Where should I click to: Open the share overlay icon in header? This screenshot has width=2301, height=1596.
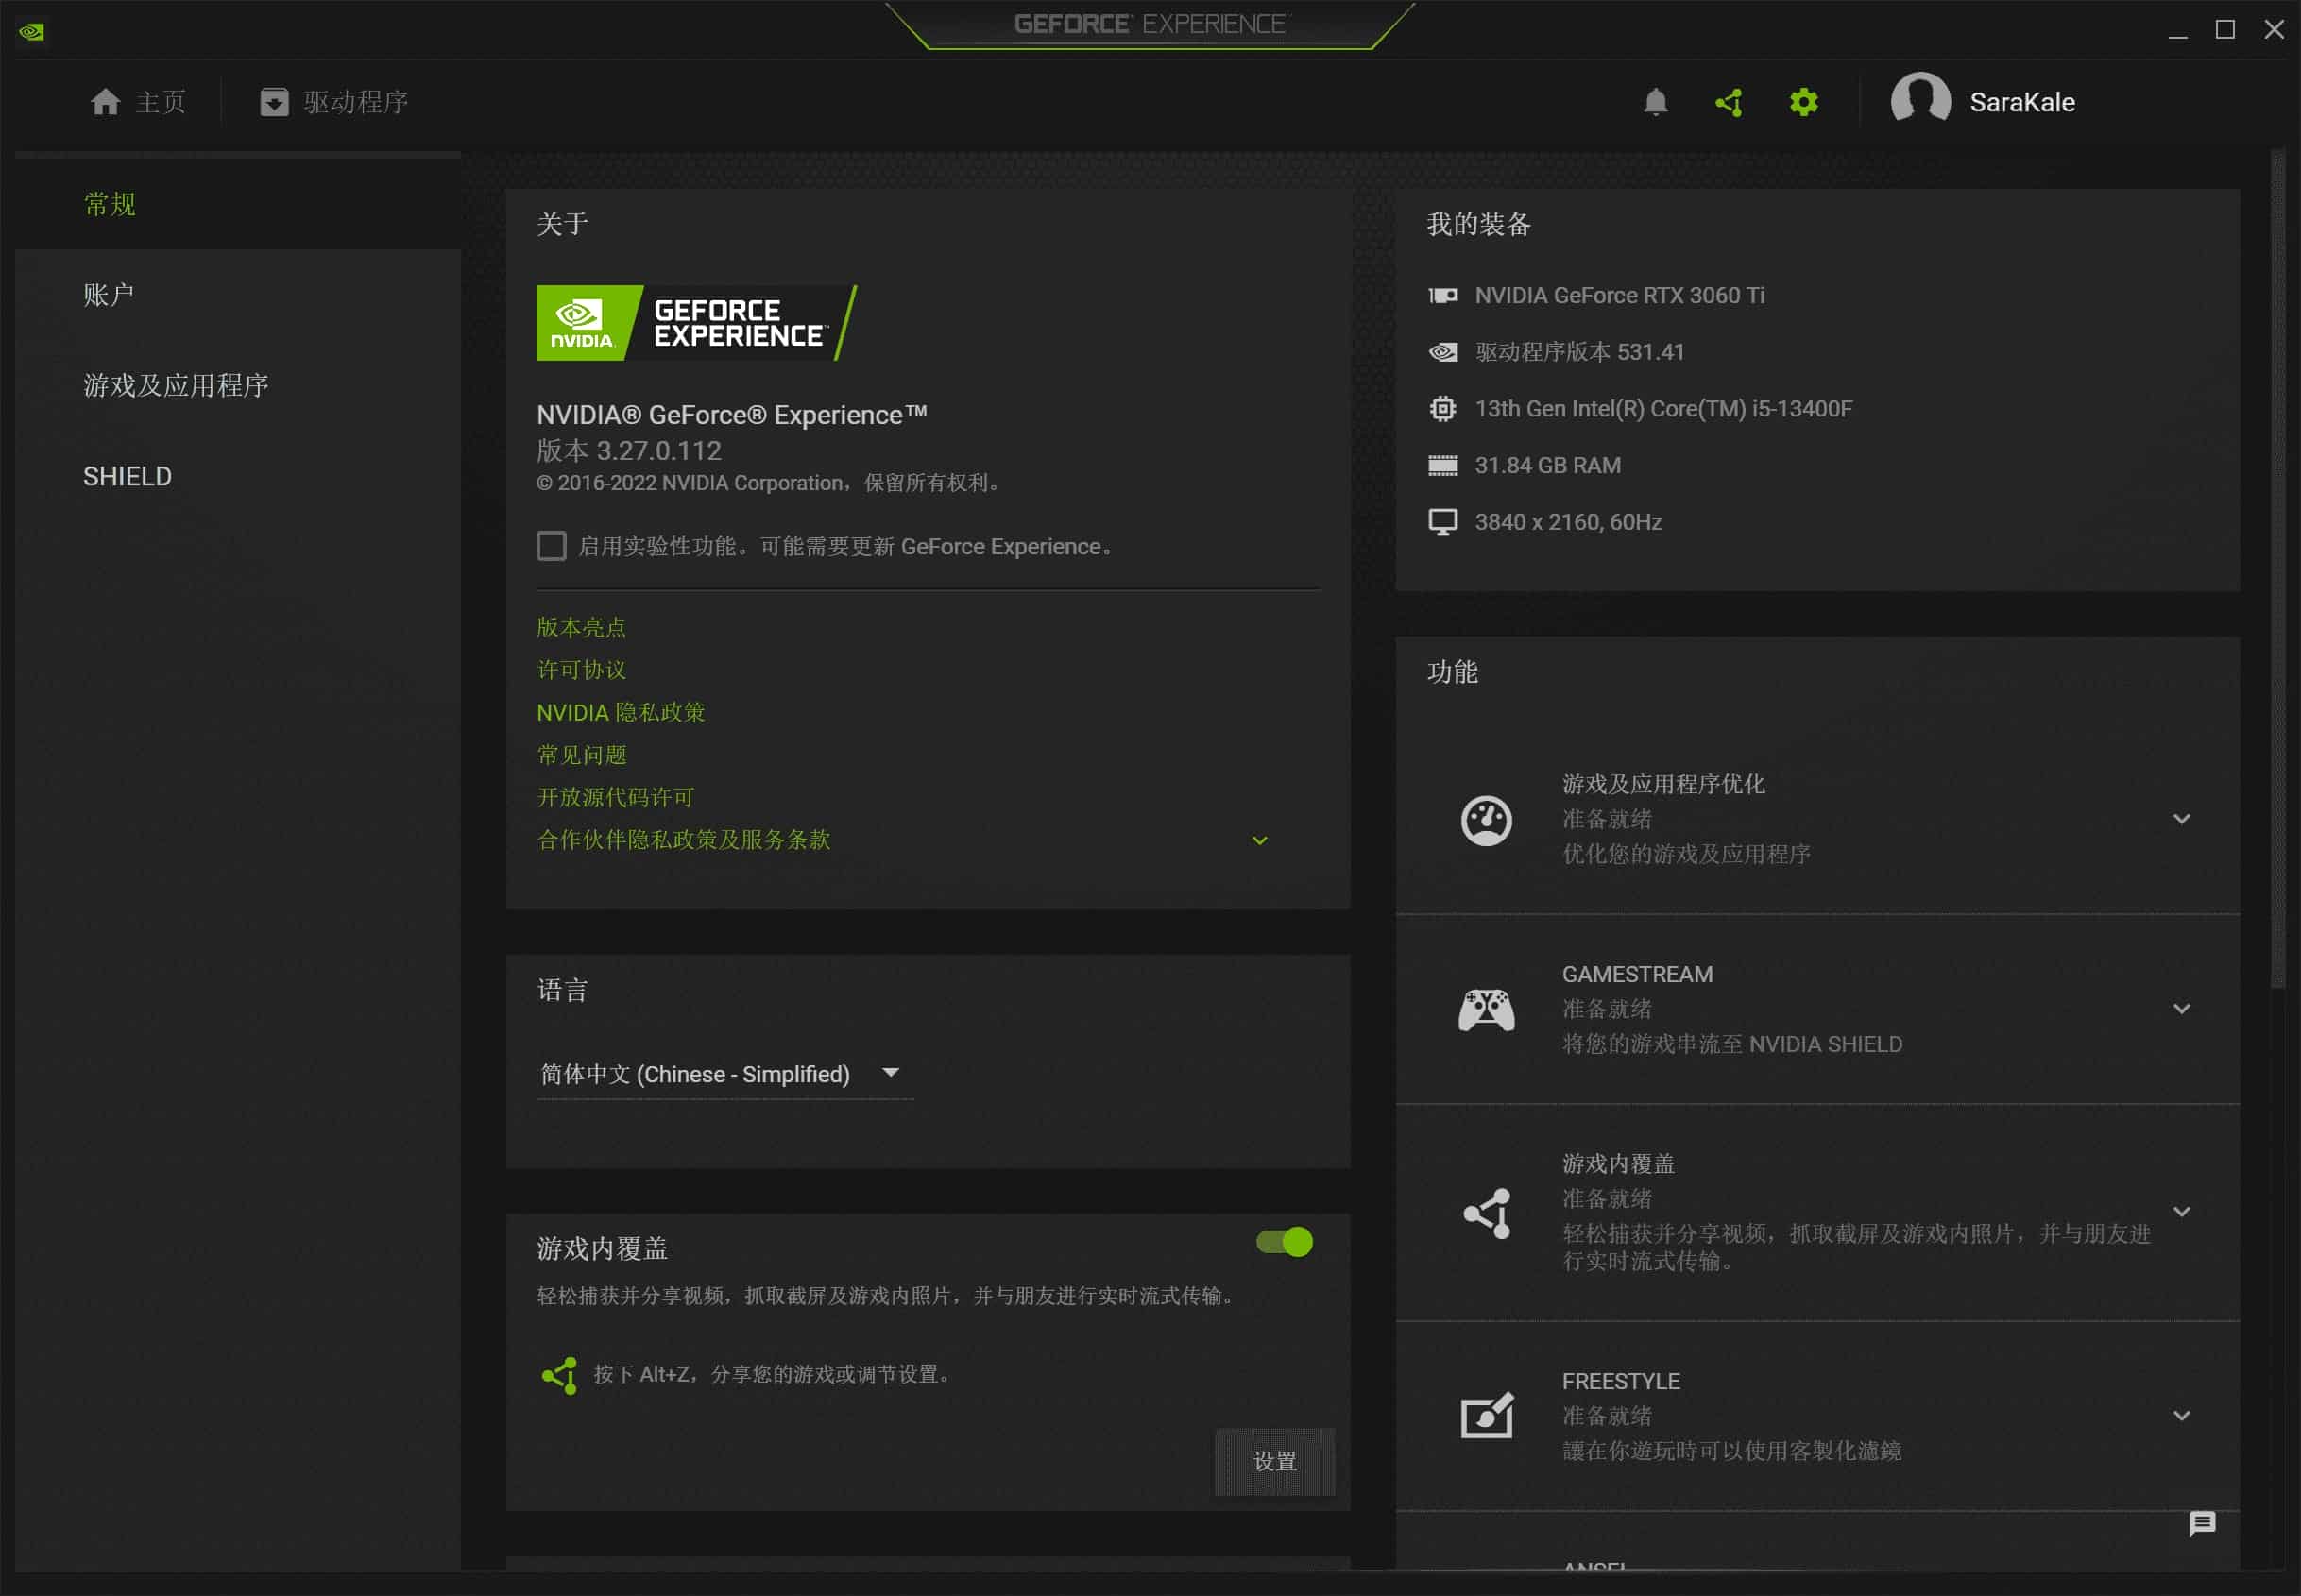coord(1729,102)
